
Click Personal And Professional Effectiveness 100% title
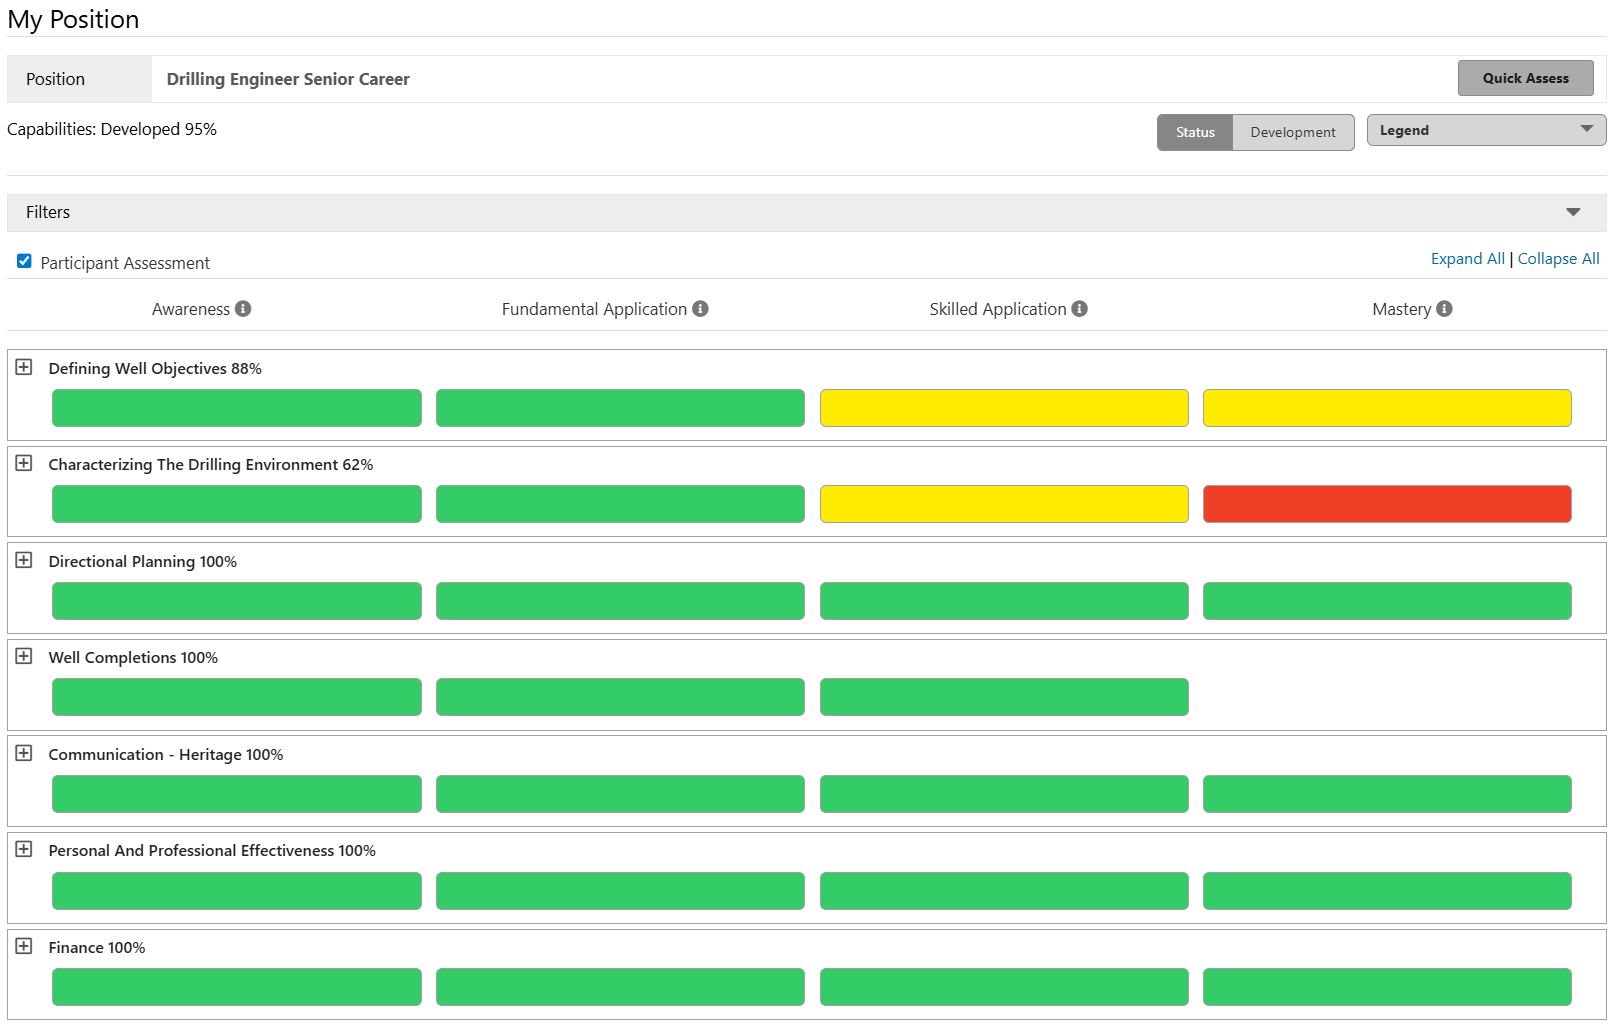point(212,850)
